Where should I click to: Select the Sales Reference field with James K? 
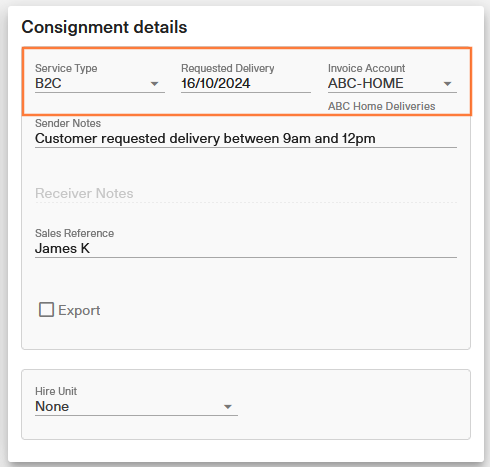pos(246,248)
